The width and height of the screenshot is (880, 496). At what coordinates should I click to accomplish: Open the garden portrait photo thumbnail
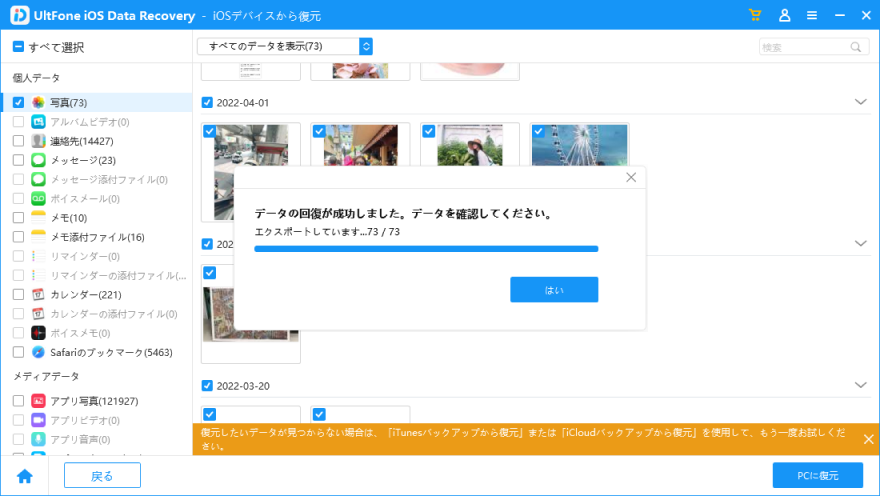[470, 145]
